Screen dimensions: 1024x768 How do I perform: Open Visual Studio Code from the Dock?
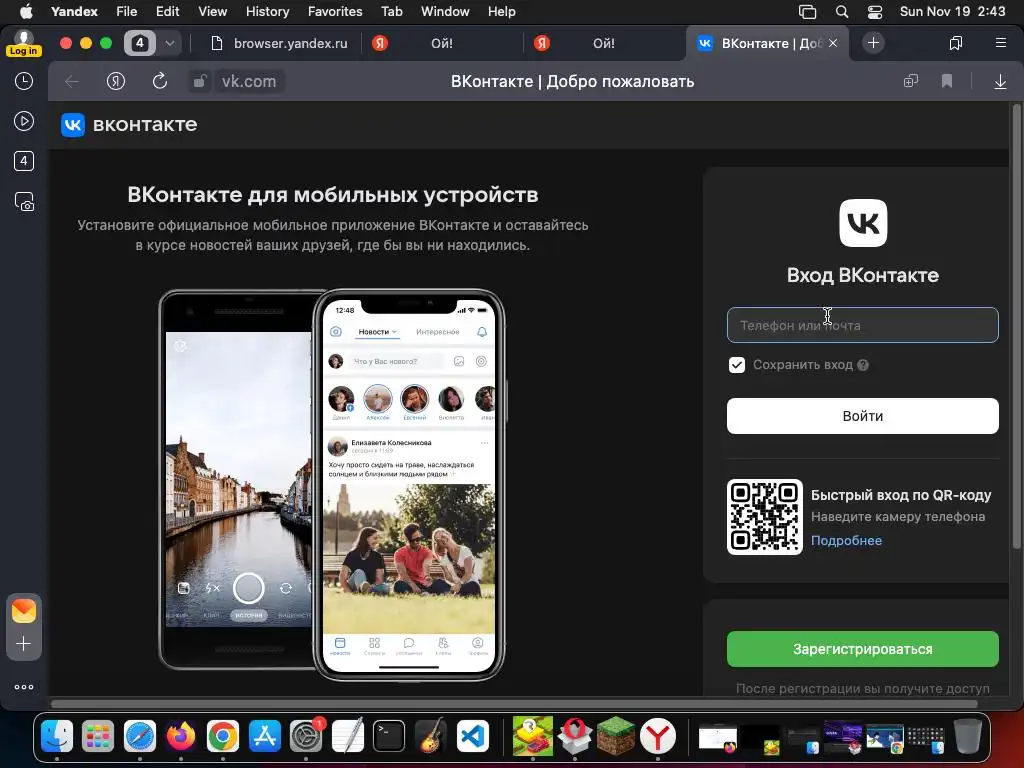473,737
